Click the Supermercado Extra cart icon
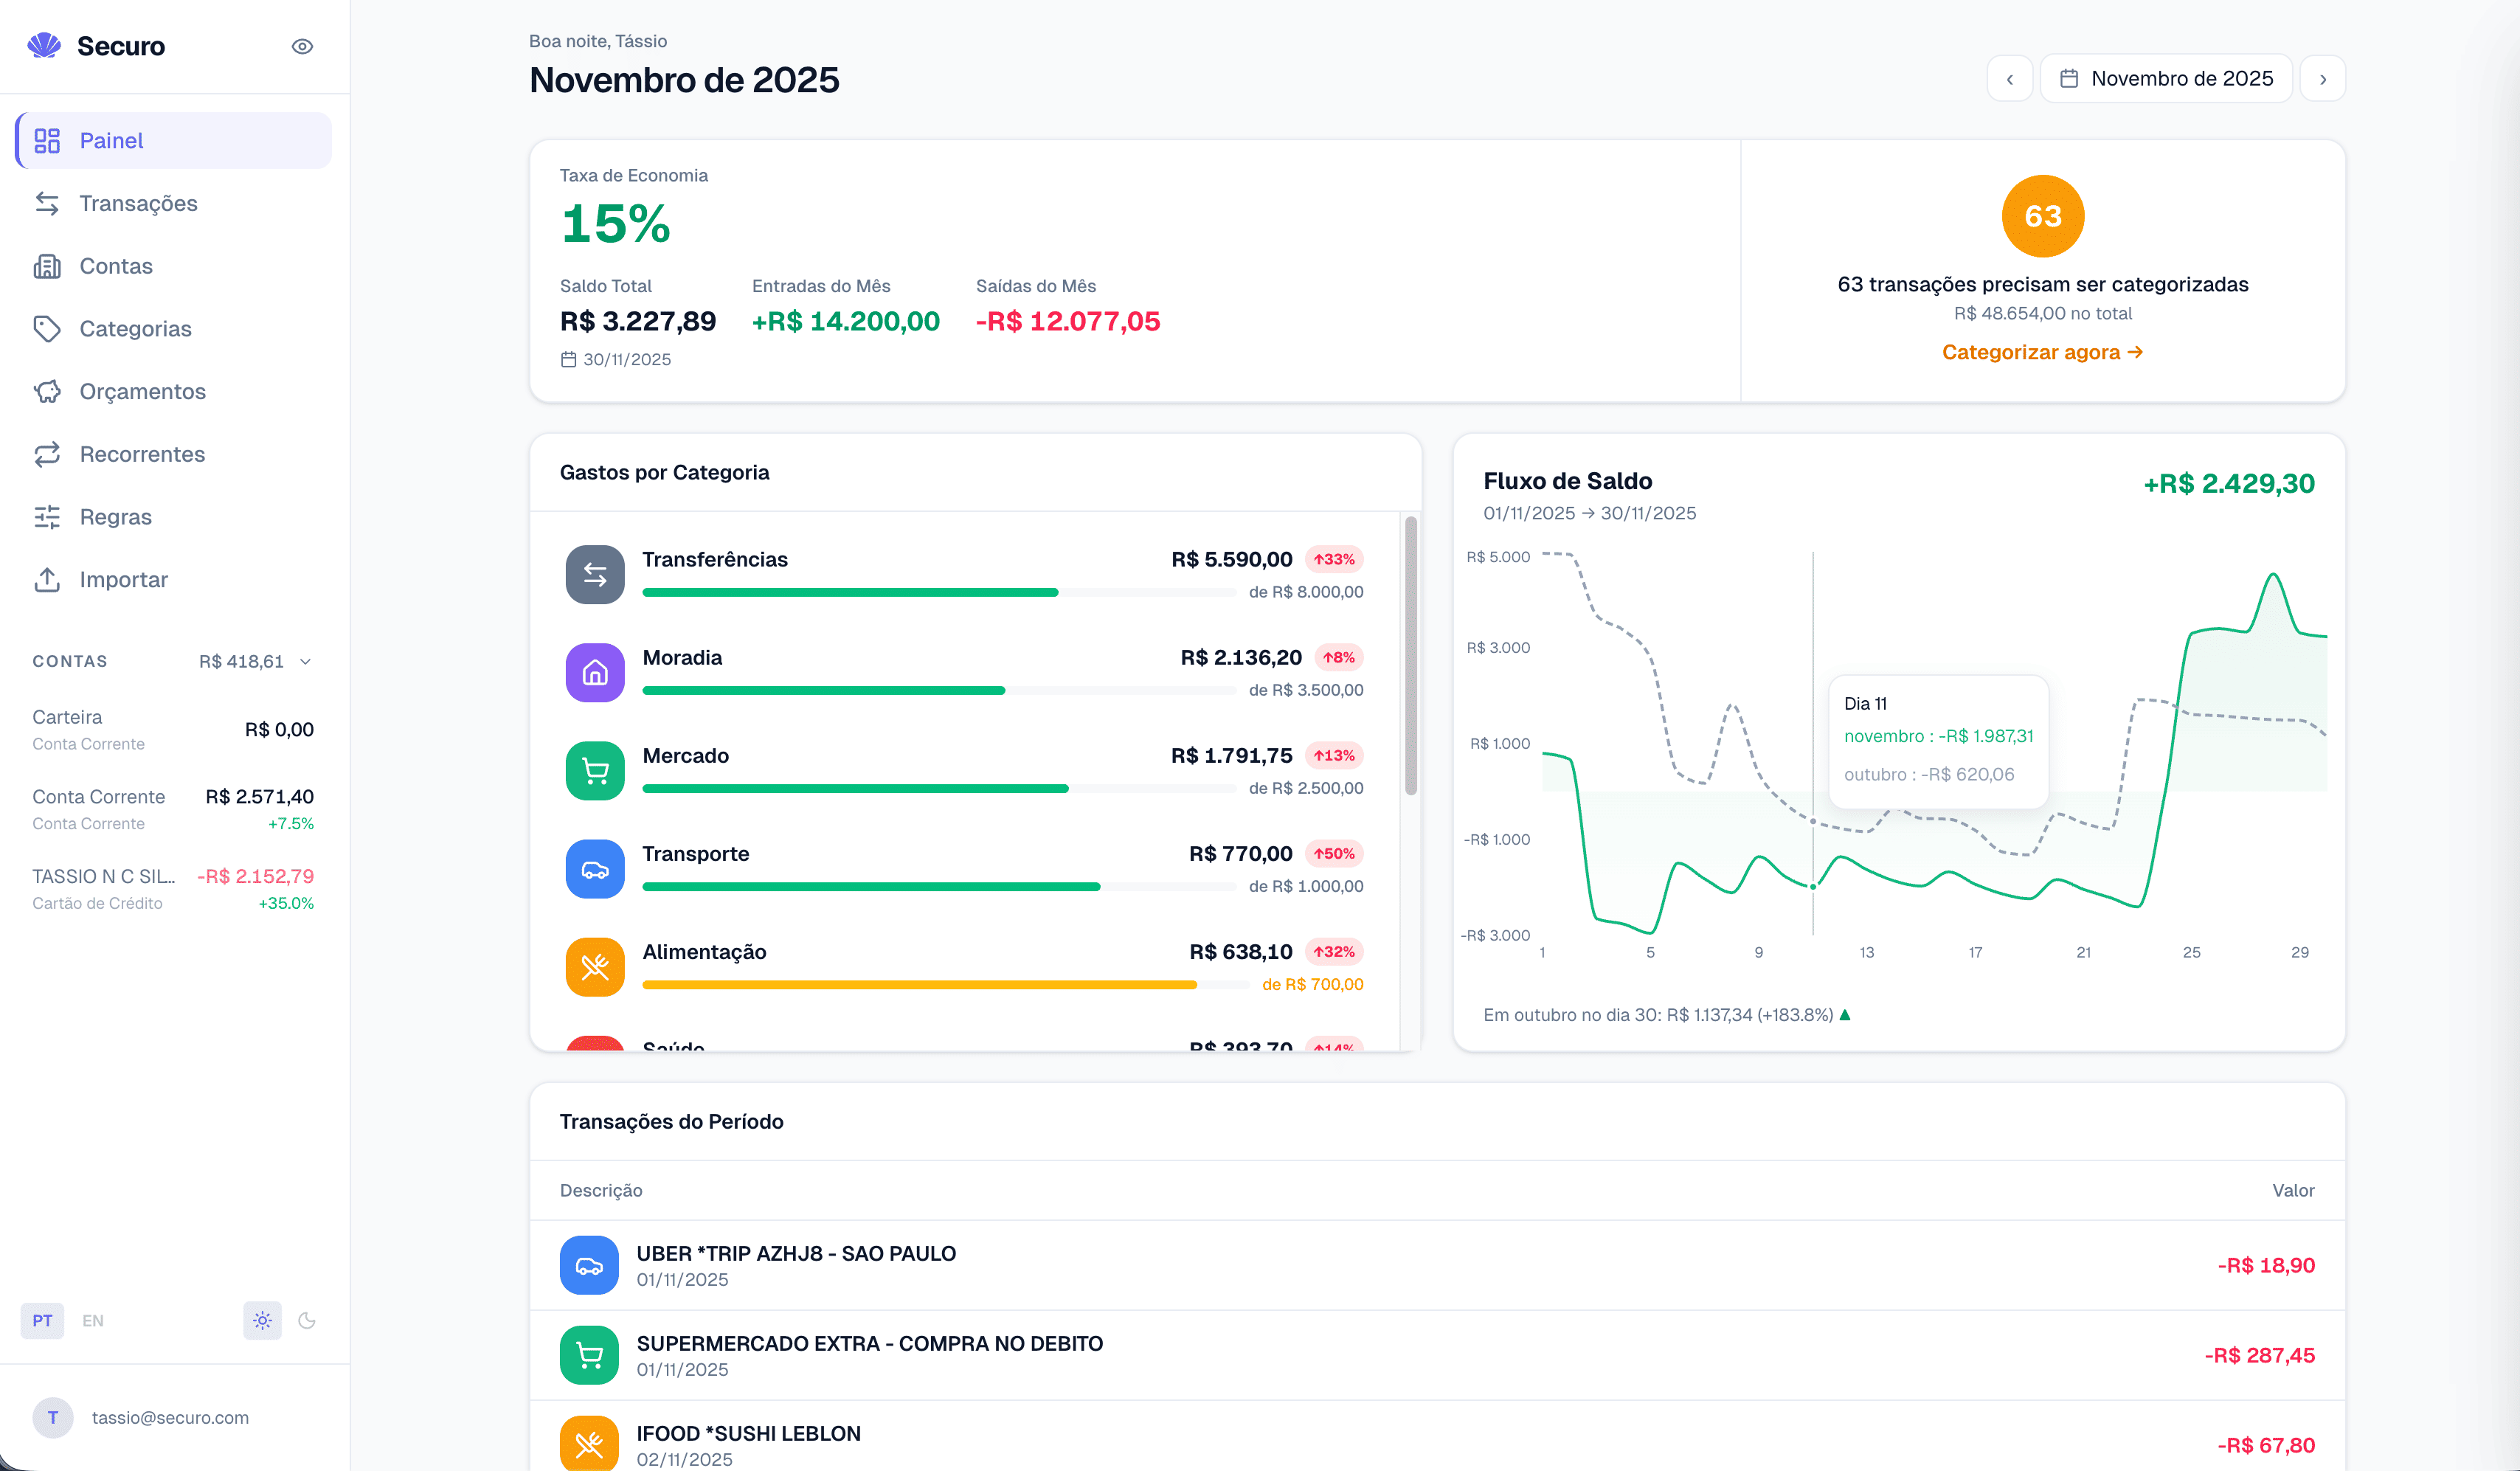2520x1471 pixels. [589, 1355]
